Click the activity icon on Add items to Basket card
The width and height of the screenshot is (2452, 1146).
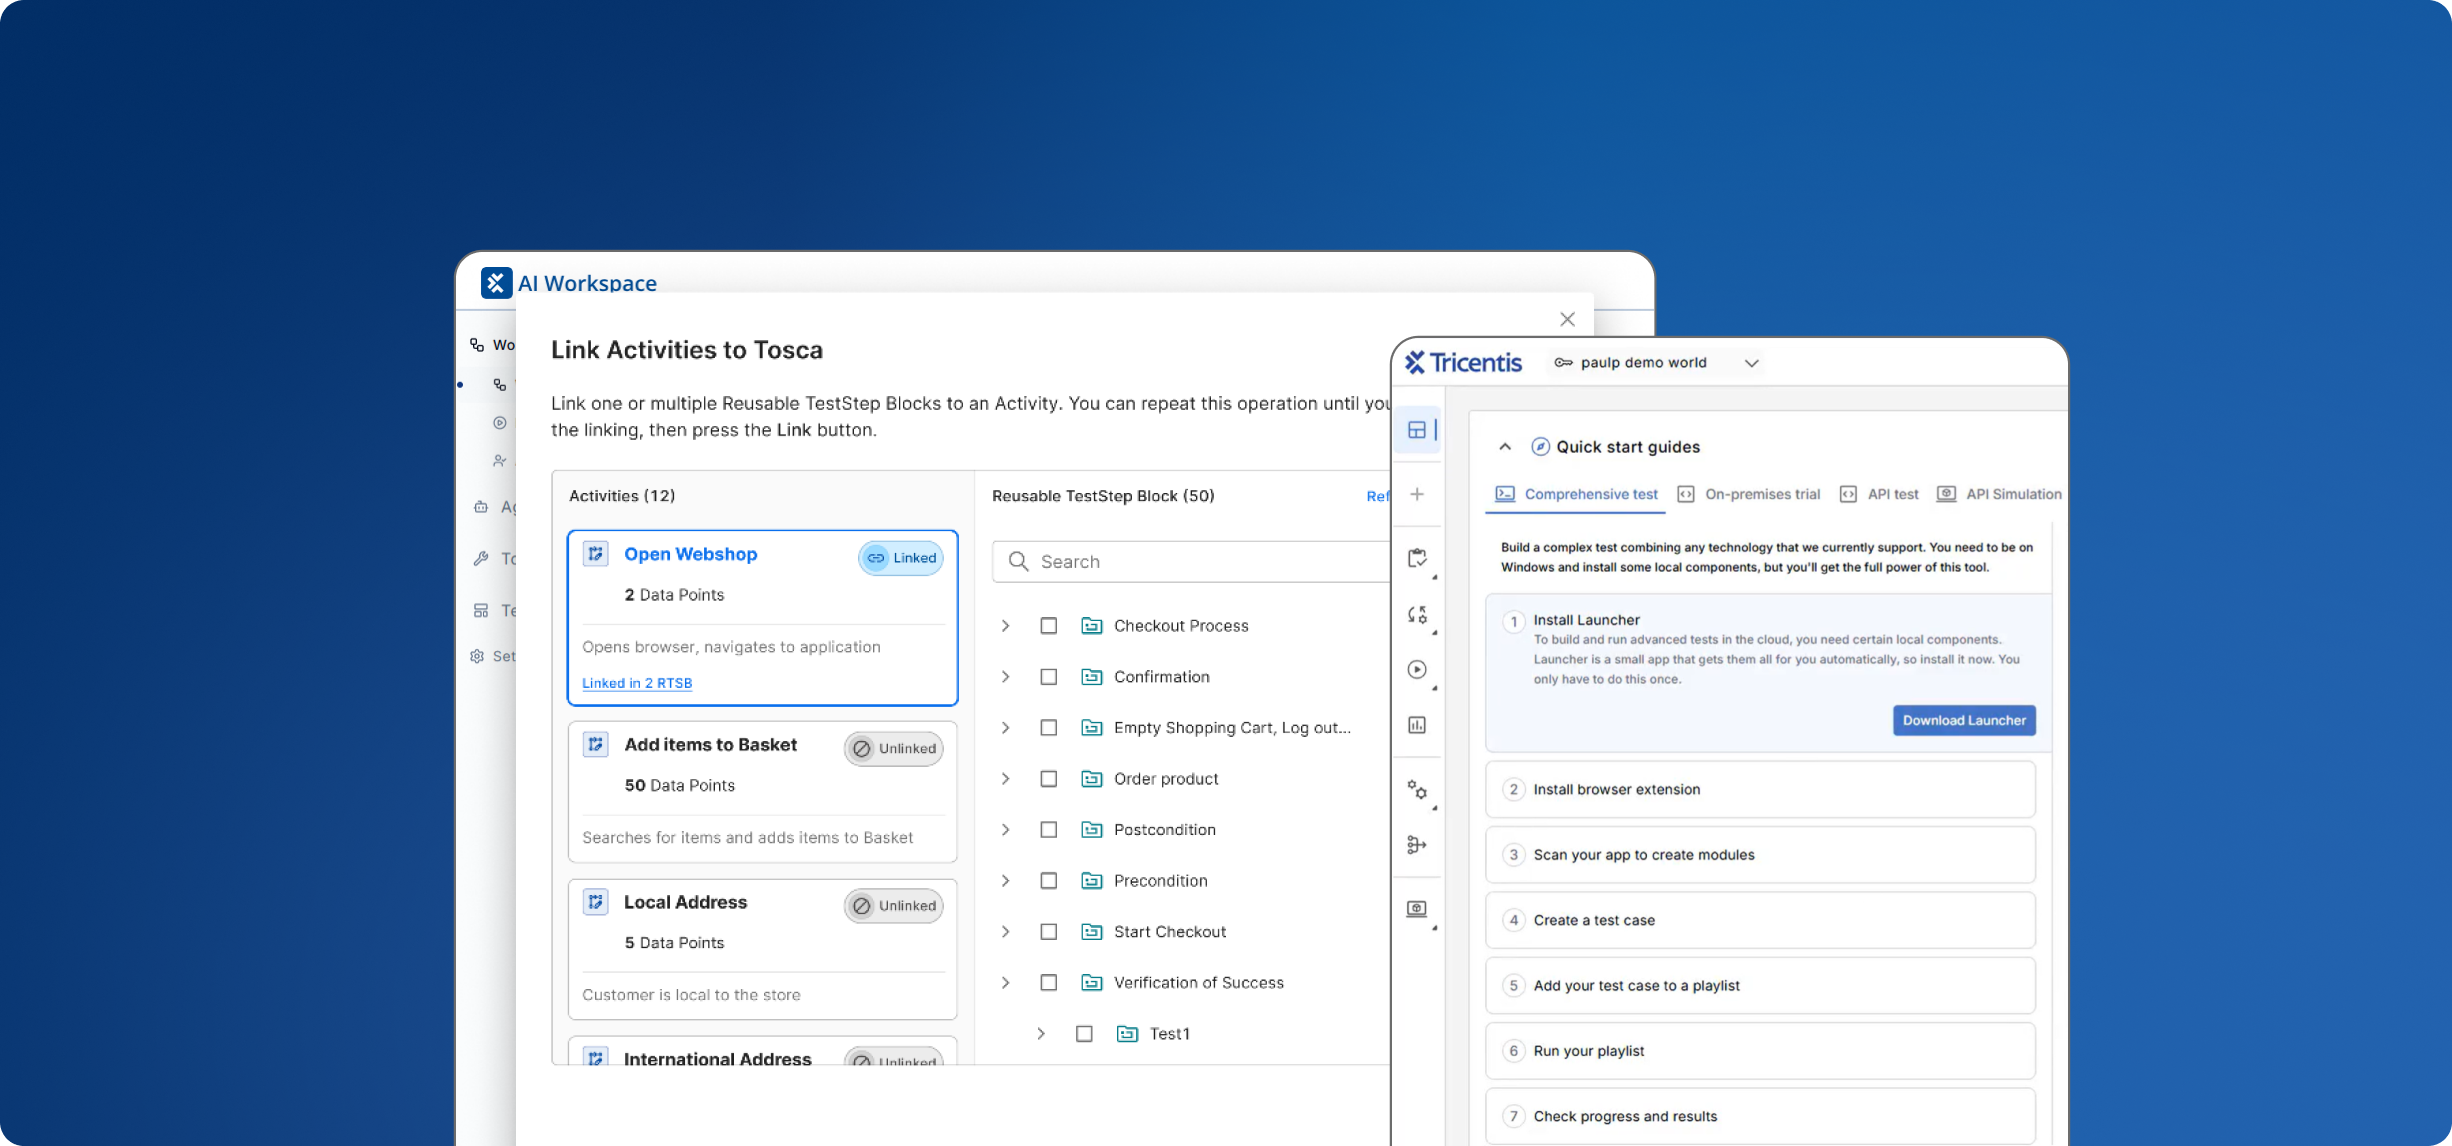click(x=596, y=744)
